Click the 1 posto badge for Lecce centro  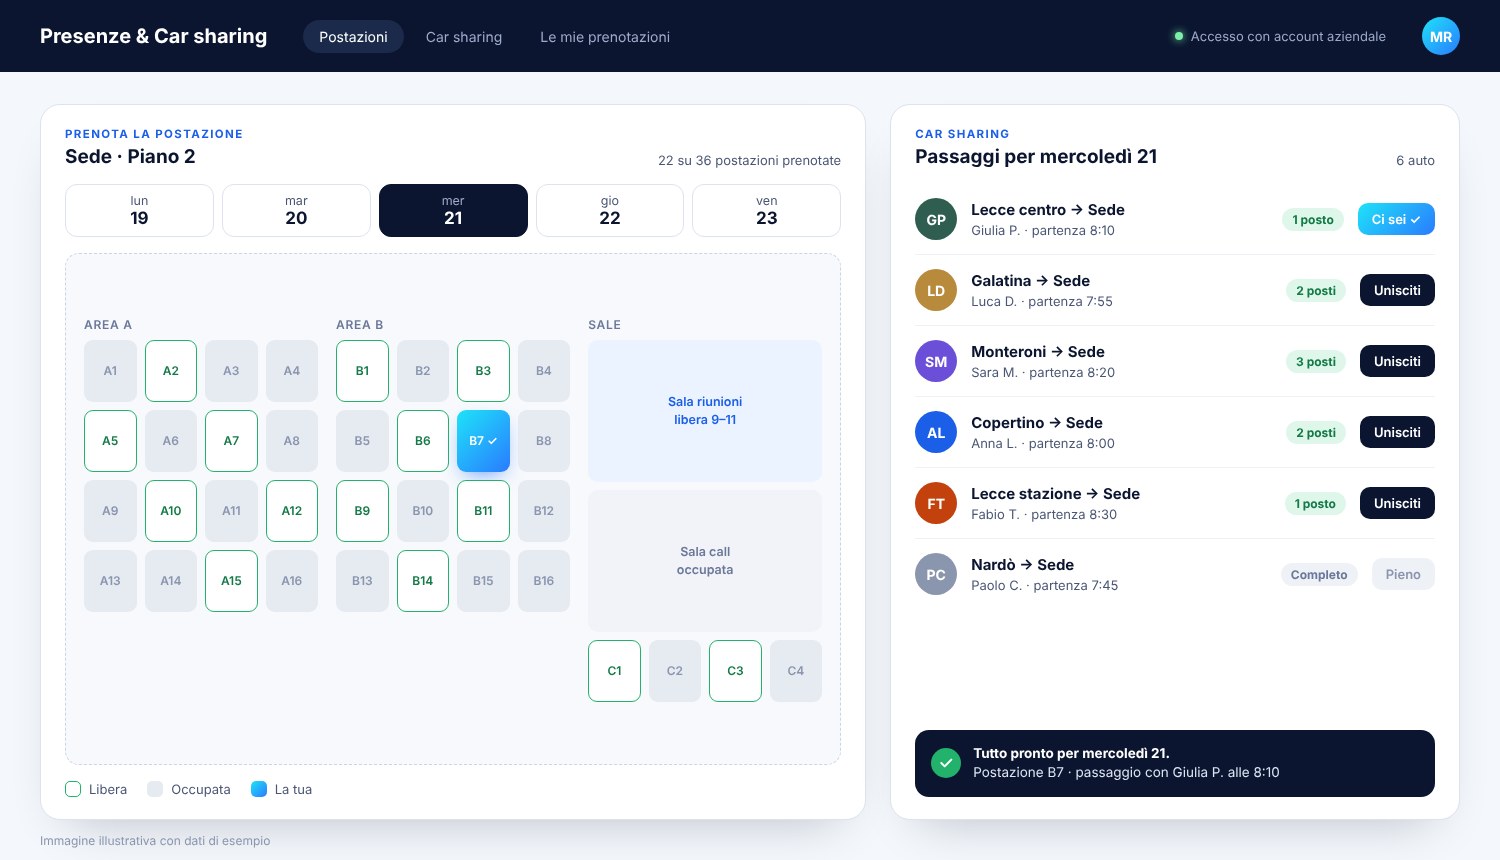(1313, 220)
